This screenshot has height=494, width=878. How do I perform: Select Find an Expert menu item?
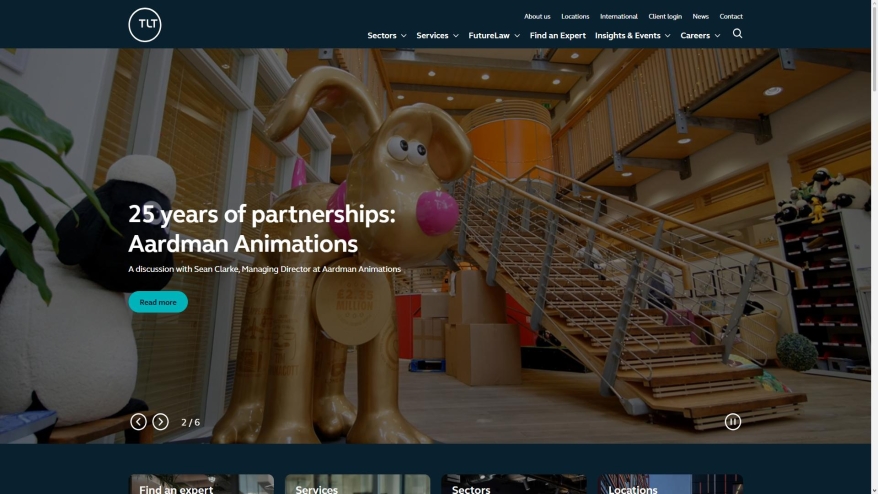click(558, 36)
